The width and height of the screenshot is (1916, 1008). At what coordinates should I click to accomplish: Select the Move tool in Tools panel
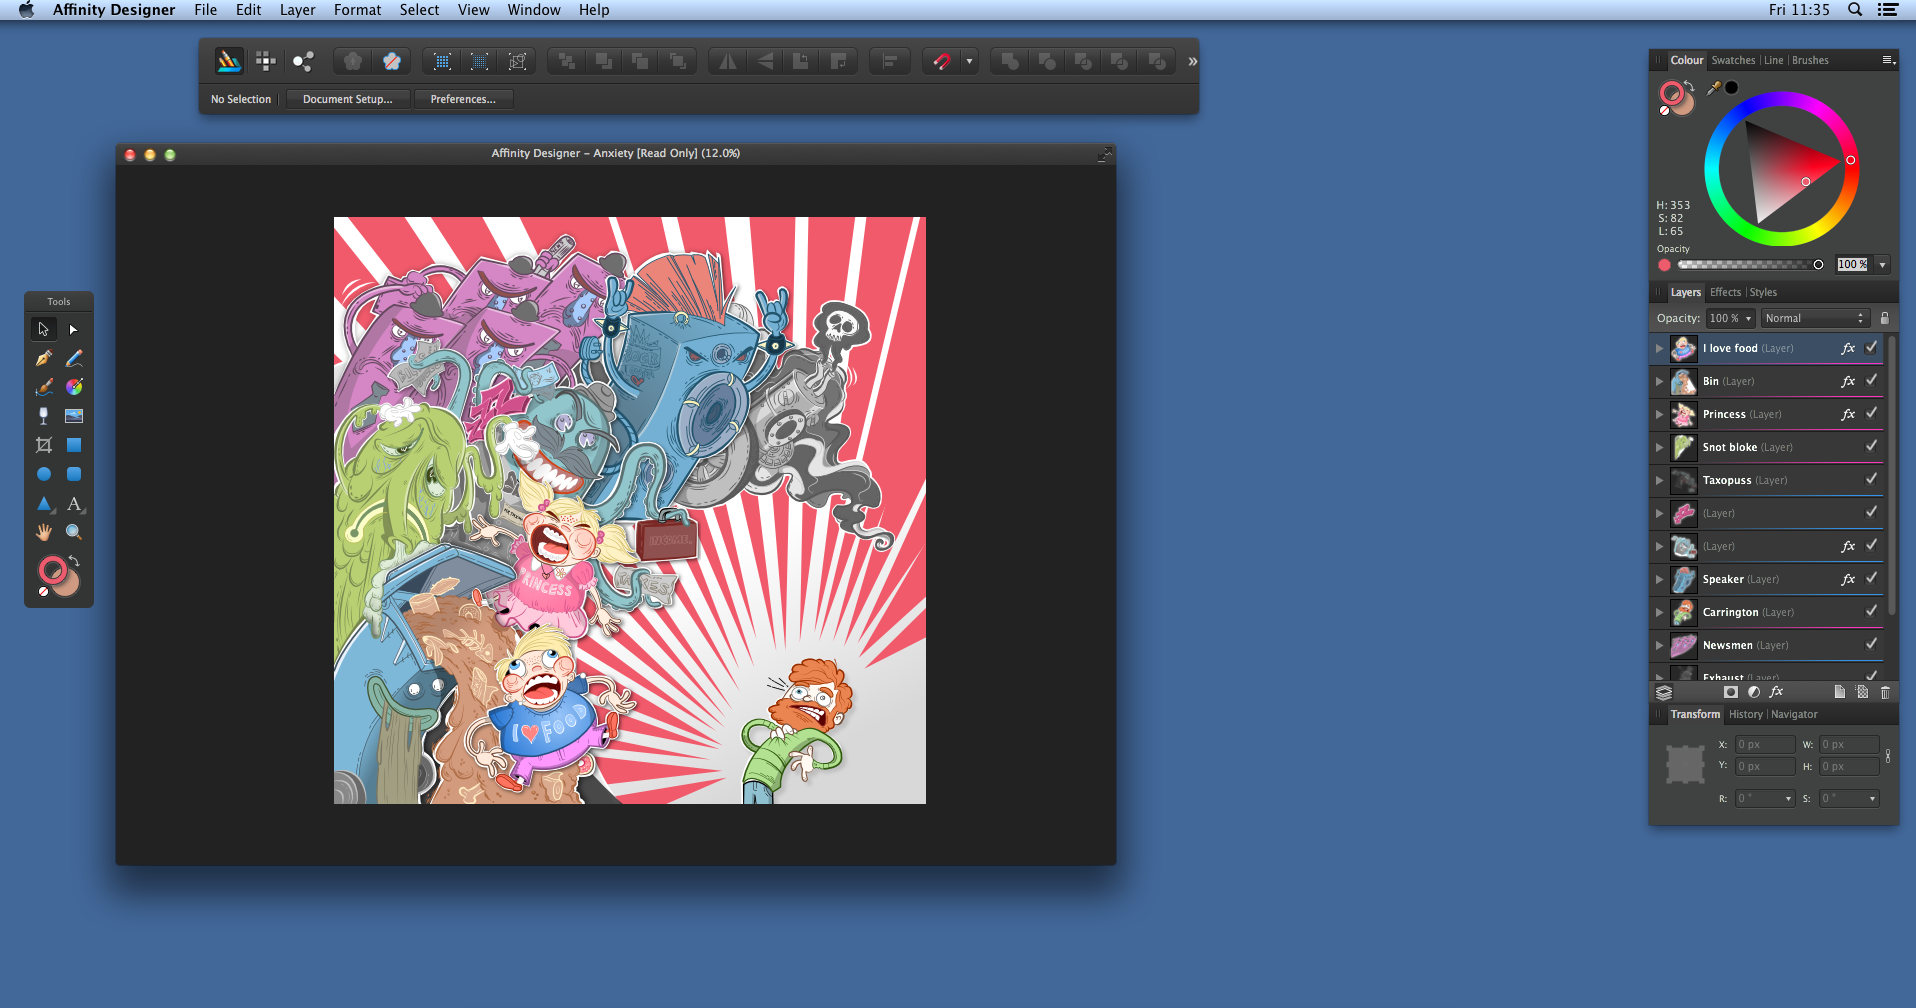pos(43,329)
